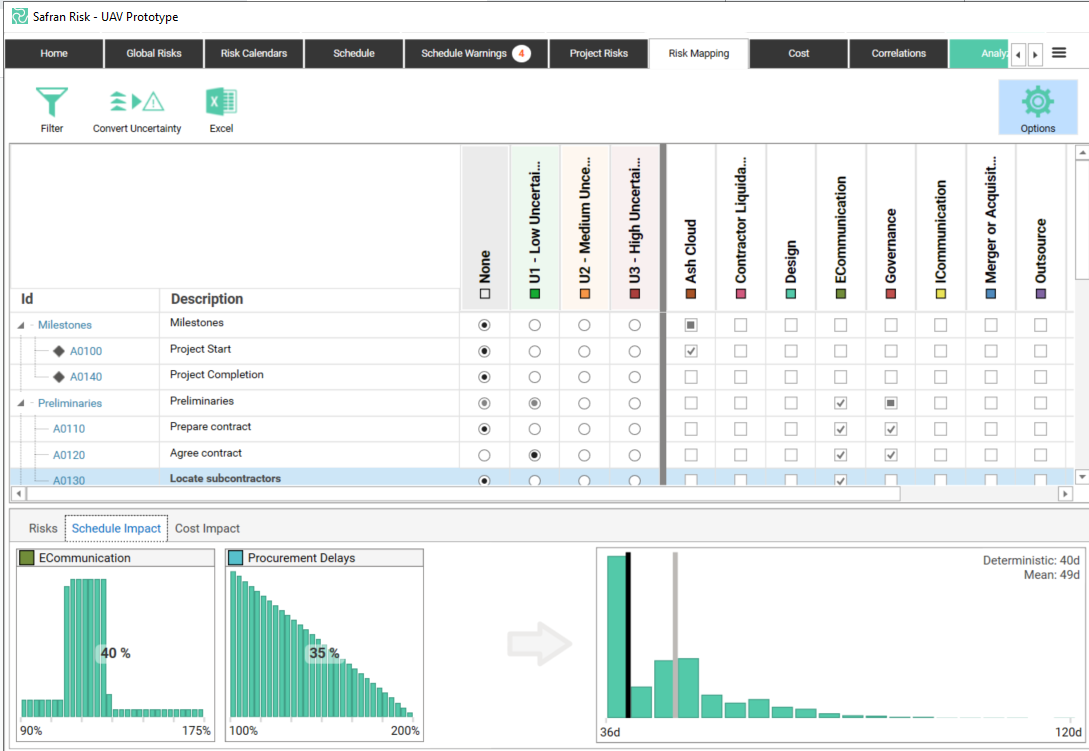The image size is (1089, 751).
Task: Switch to the Cost Impact tab
Action: point(207,528)
